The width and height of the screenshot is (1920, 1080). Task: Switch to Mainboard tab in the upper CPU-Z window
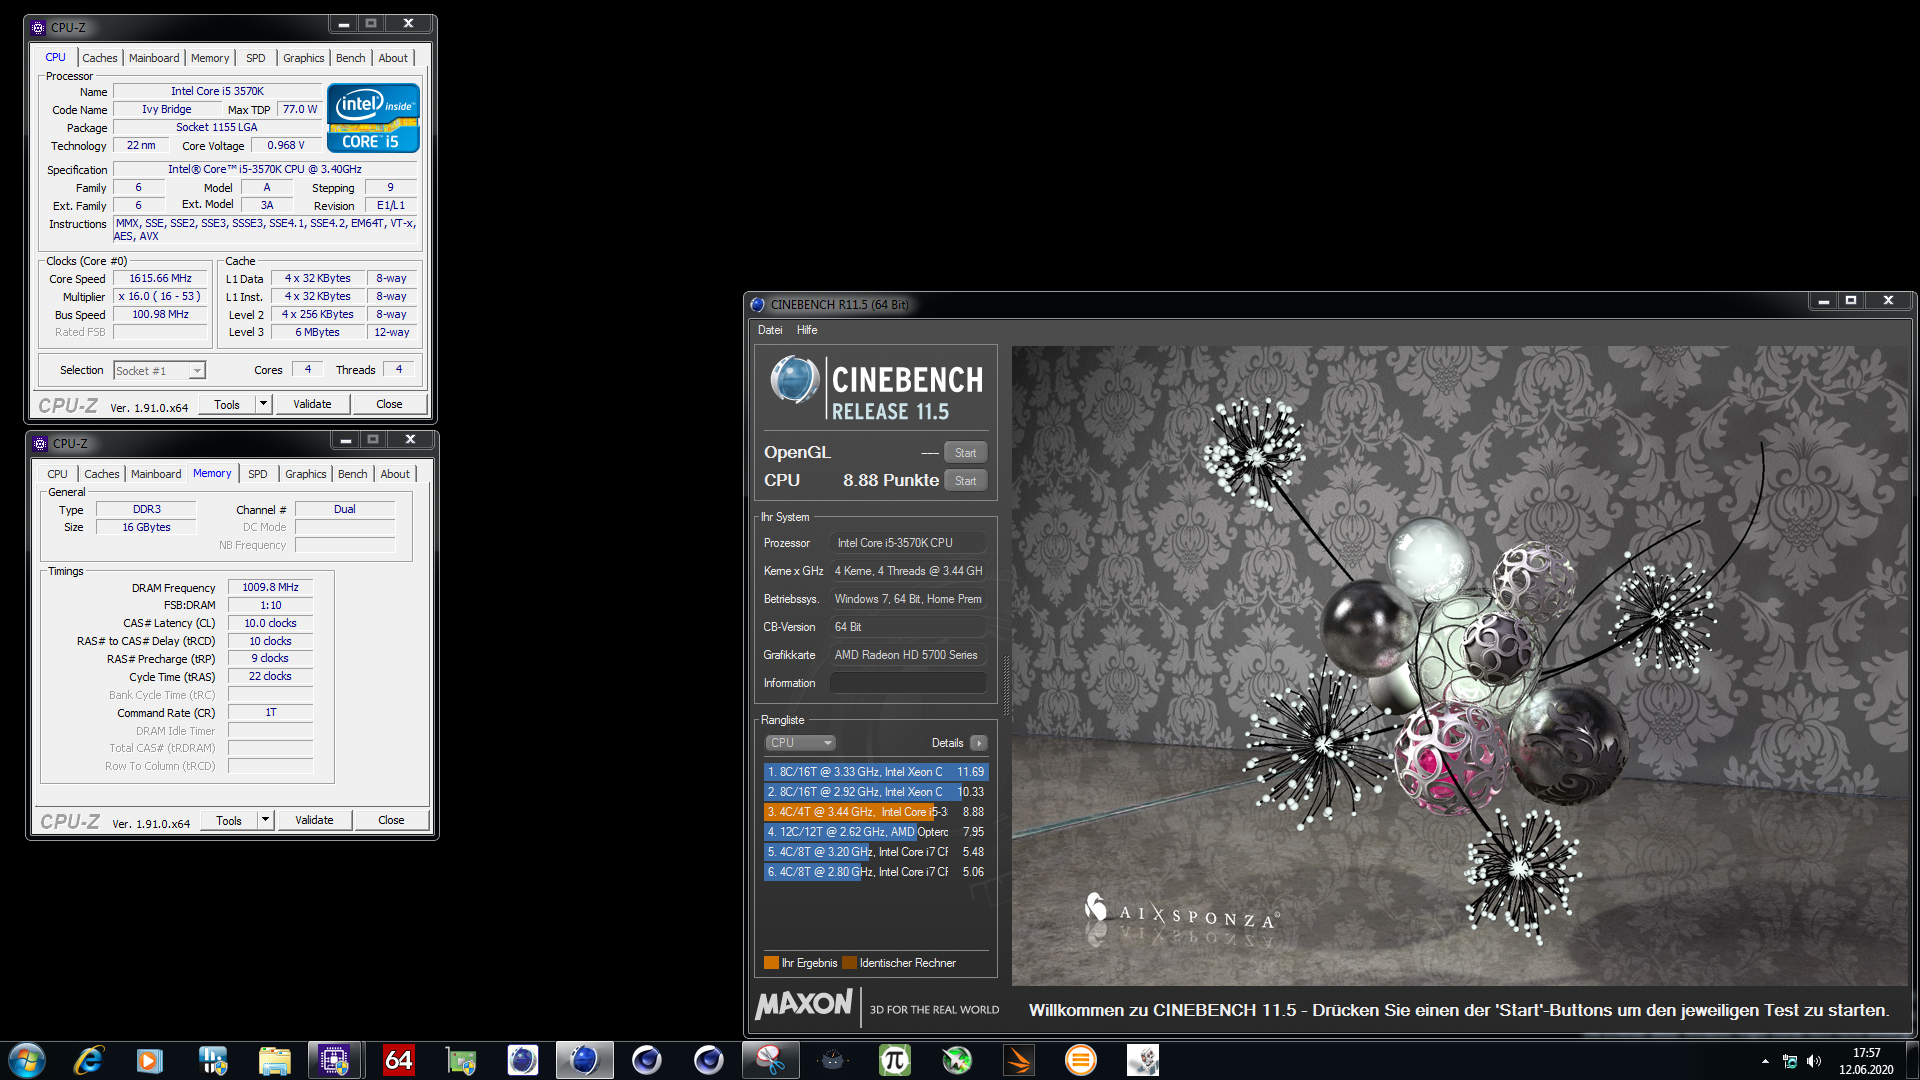coord(154,58)
